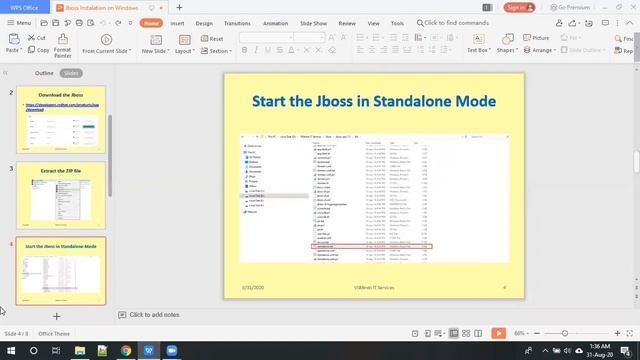Click the increase font size icon
The image size is (640, 360).
[331, 38]
